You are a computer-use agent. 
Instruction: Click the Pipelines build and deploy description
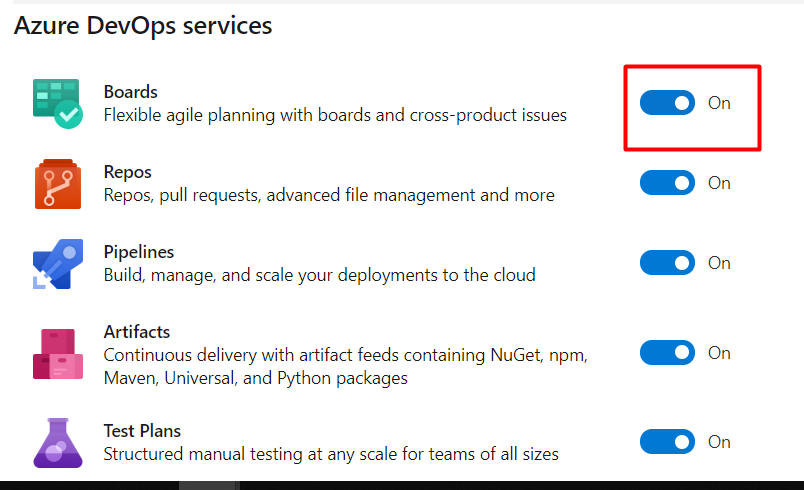pyautogui.click(x=319, y=275)
